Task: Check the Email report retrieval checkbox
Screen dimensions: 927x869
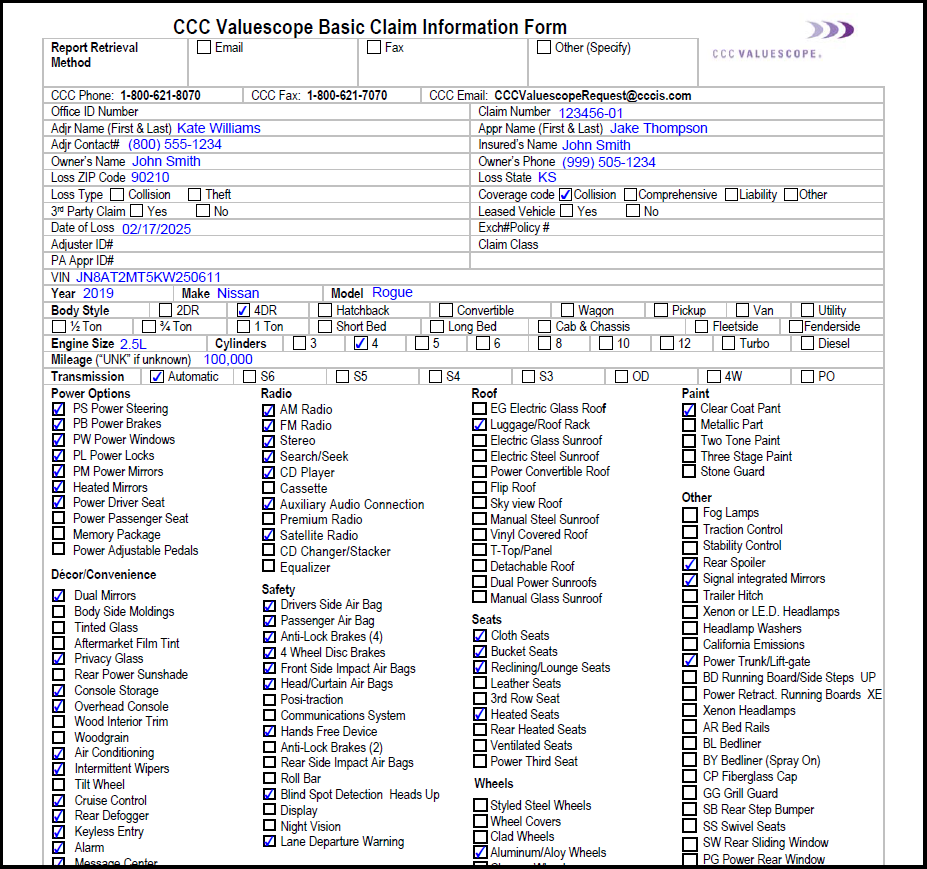Action: pyautogui.click(x=204, y=47)
